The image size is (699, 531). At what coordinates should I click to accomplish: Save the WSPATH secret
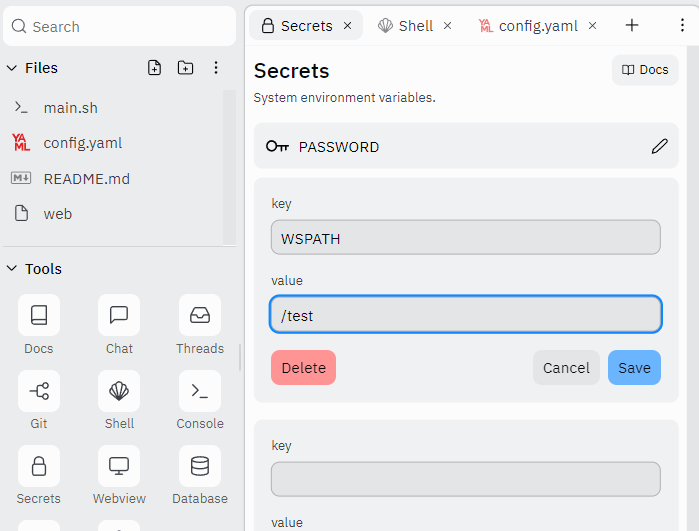[634, 367]
